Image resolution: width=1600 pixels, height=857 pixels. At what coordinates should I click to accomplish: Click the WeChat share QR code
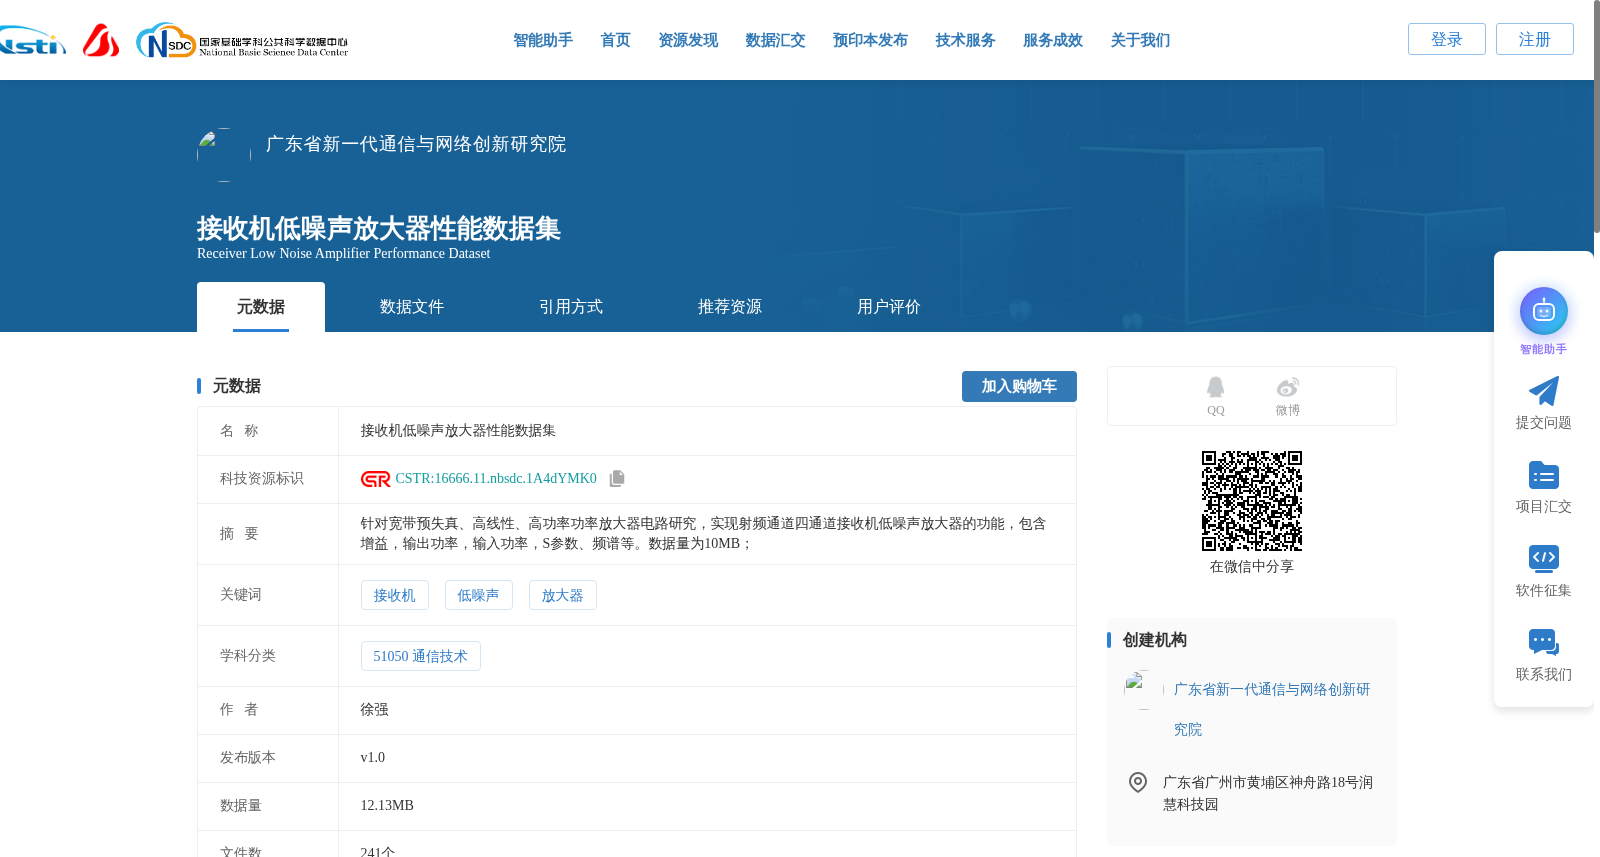[x=1251, y=501]
